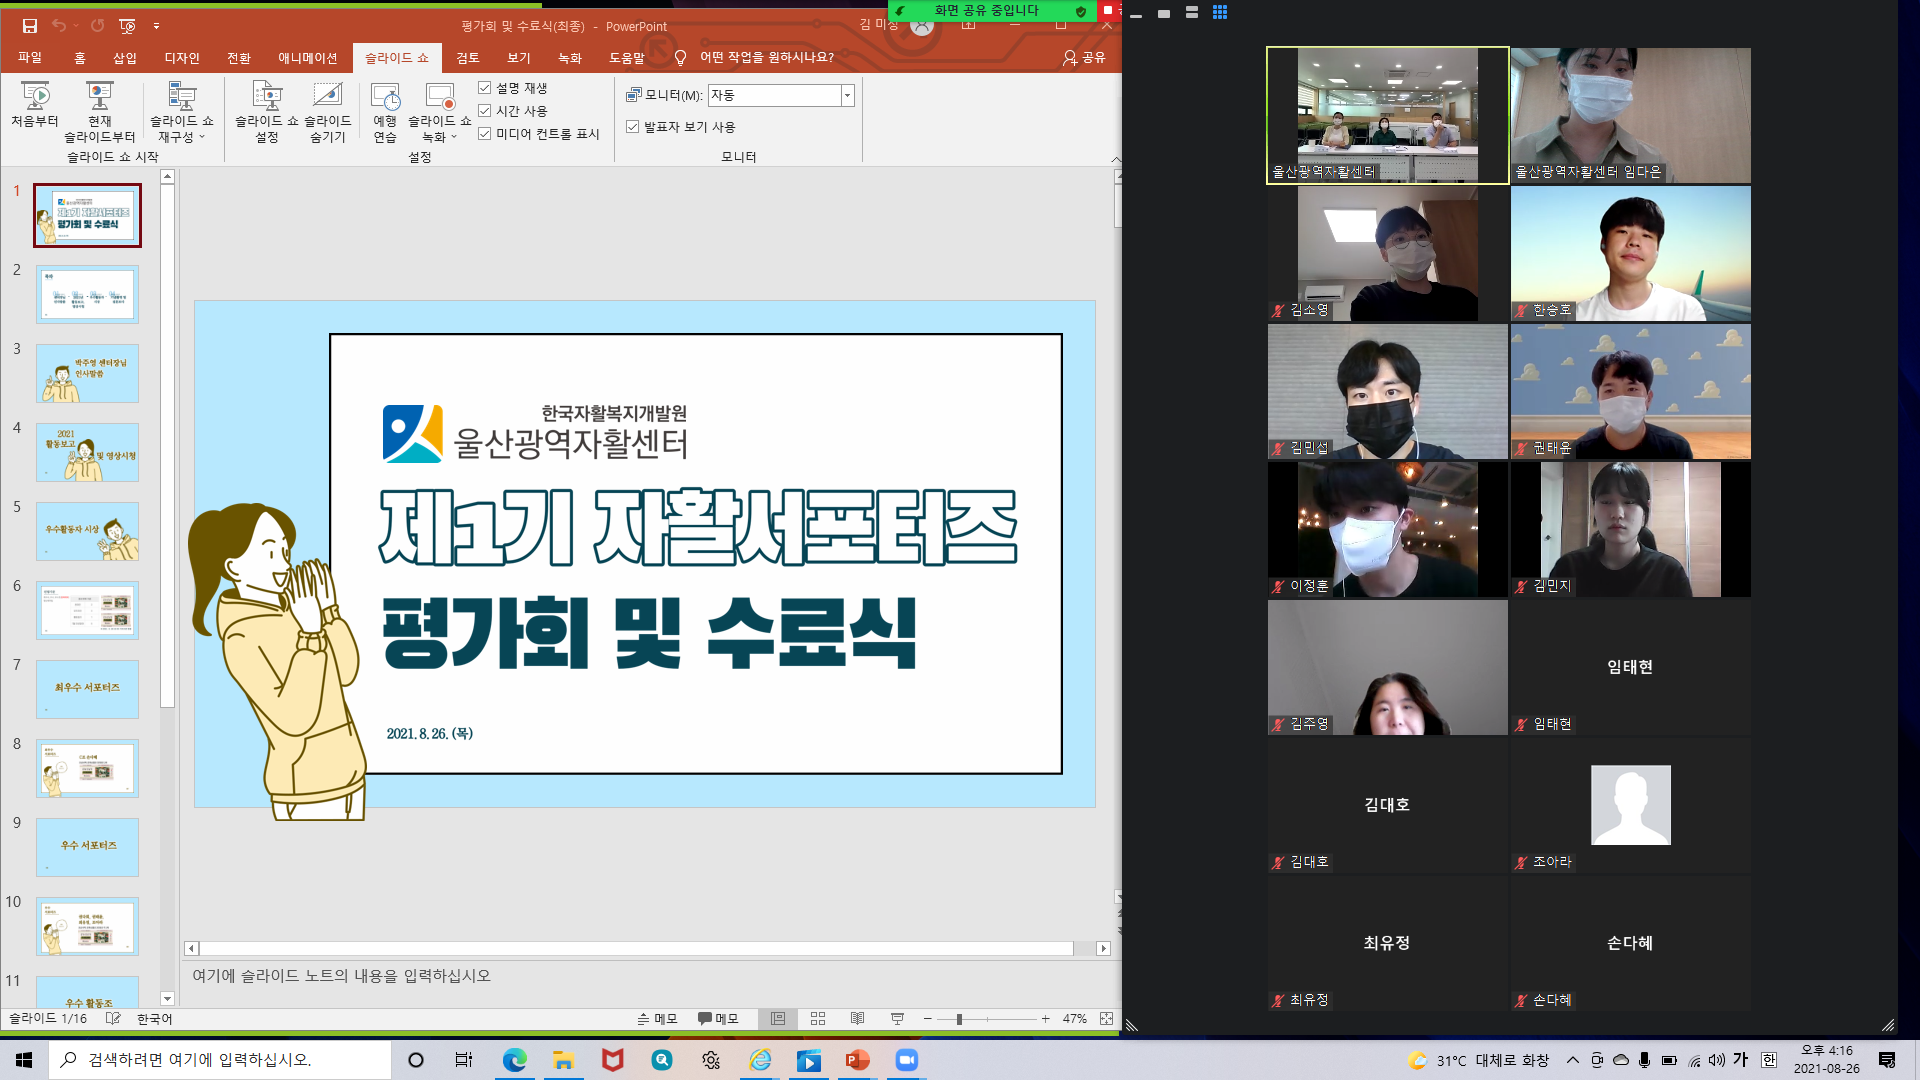The width and height of the screenshot is (1920, 1080).
Task: Open the 디자인 ribbon tab
Action: [x=182, y=58]
